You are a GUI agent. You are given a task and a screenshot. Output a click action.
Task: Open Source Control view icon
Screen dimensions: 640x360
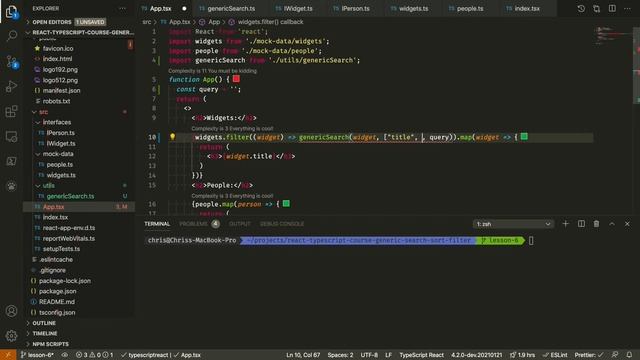pyautogui.click(x=11, y=62)
